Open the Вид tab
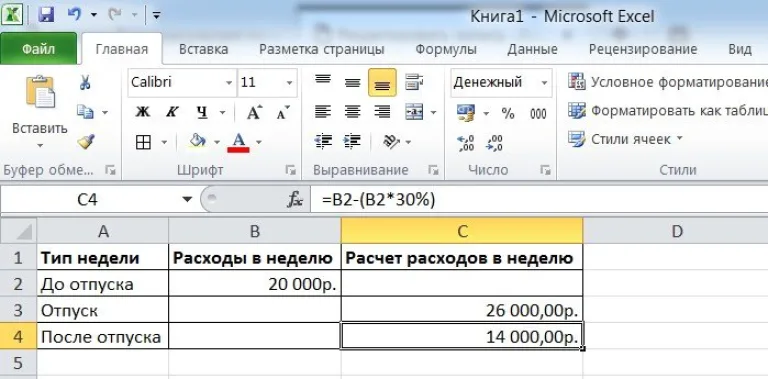The width and height of the screenshot is (768, 379). [x=740, y=49]
